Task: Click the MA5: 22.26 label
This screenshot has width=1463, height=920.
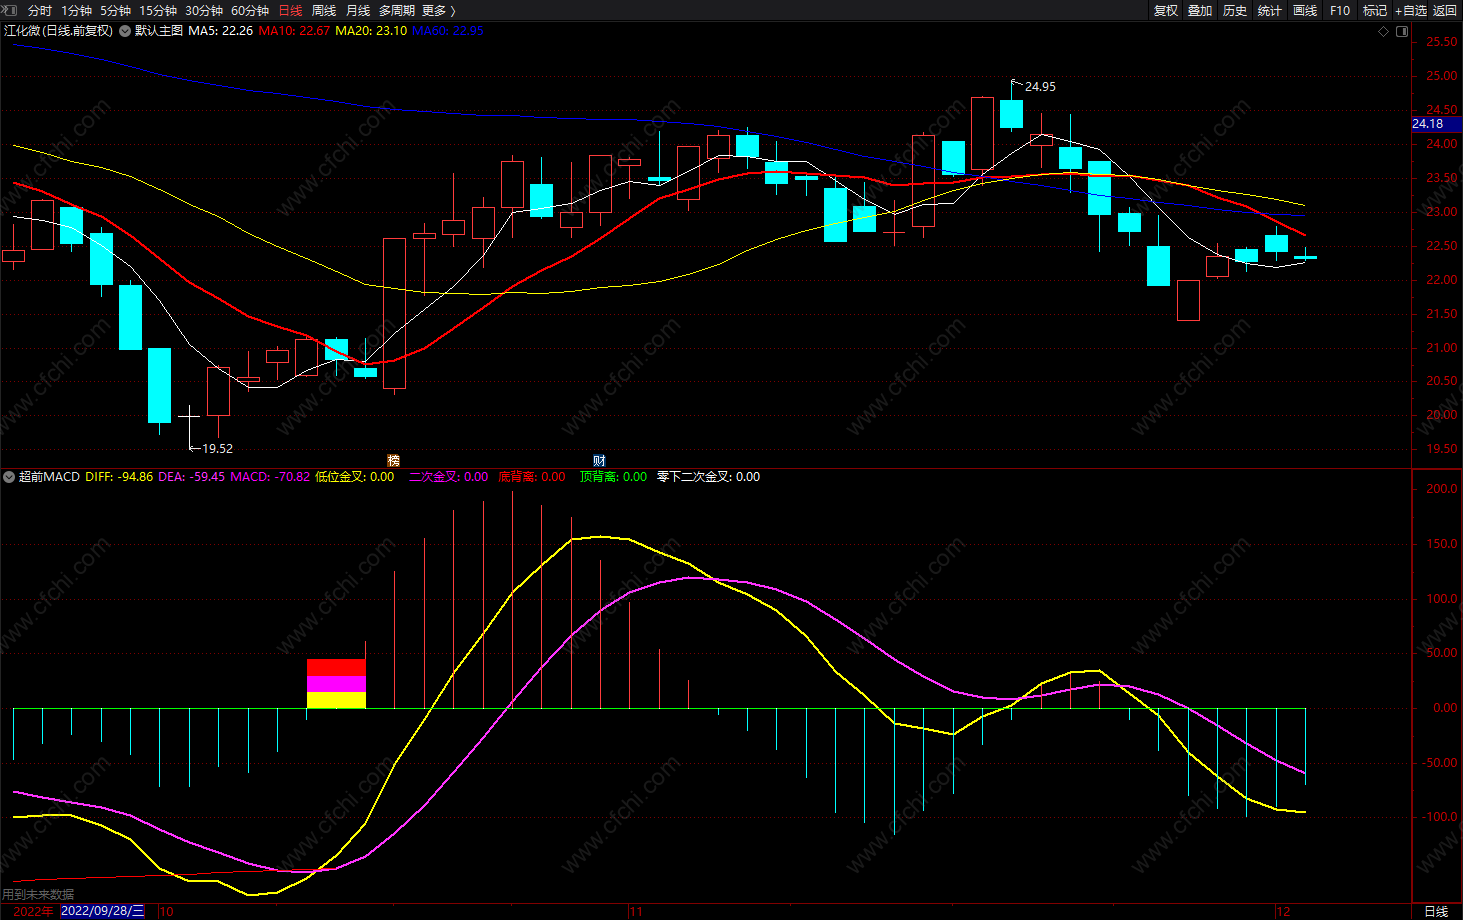Action: coord(220,31)
